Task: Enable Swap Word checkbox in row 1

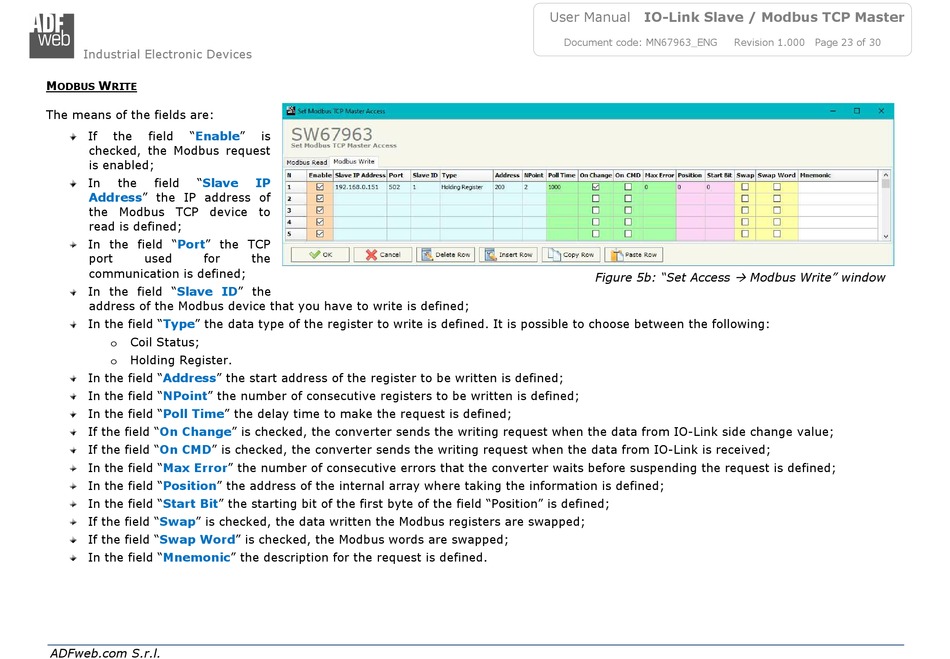Action: [776, 187]
